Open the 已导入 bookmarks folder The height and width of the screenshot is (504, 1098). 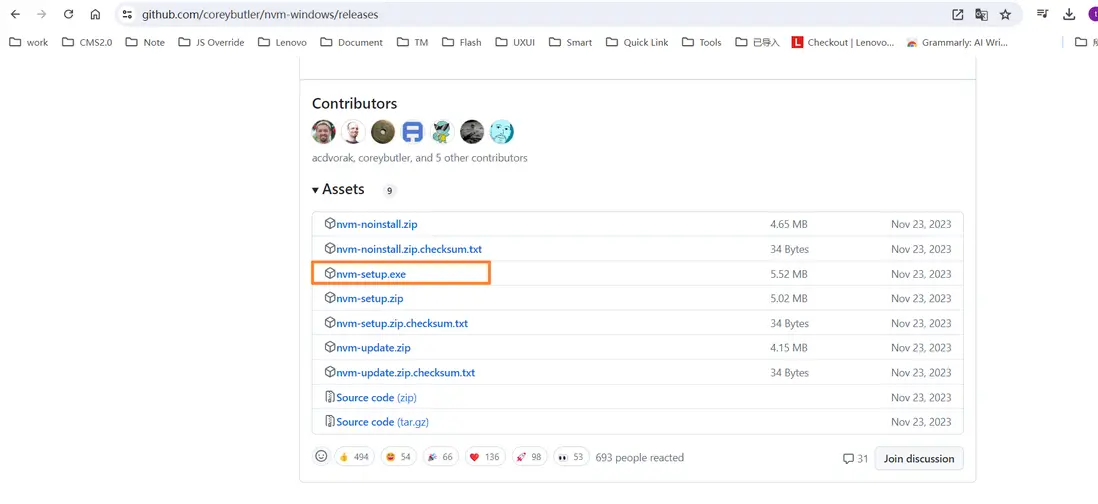coord(757,42)
